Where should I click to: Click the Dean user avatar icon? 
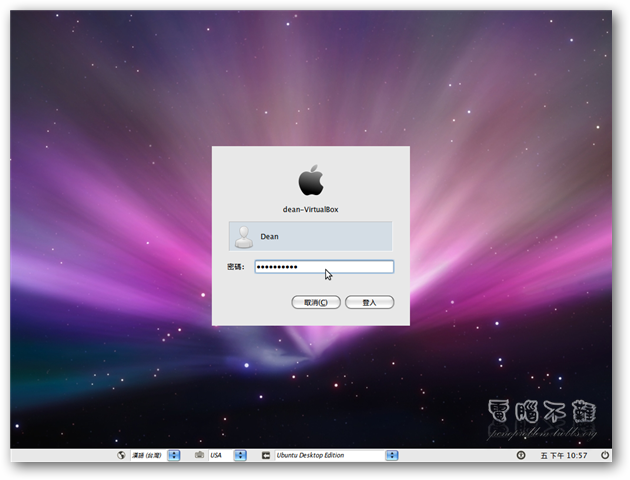(242, 236)
